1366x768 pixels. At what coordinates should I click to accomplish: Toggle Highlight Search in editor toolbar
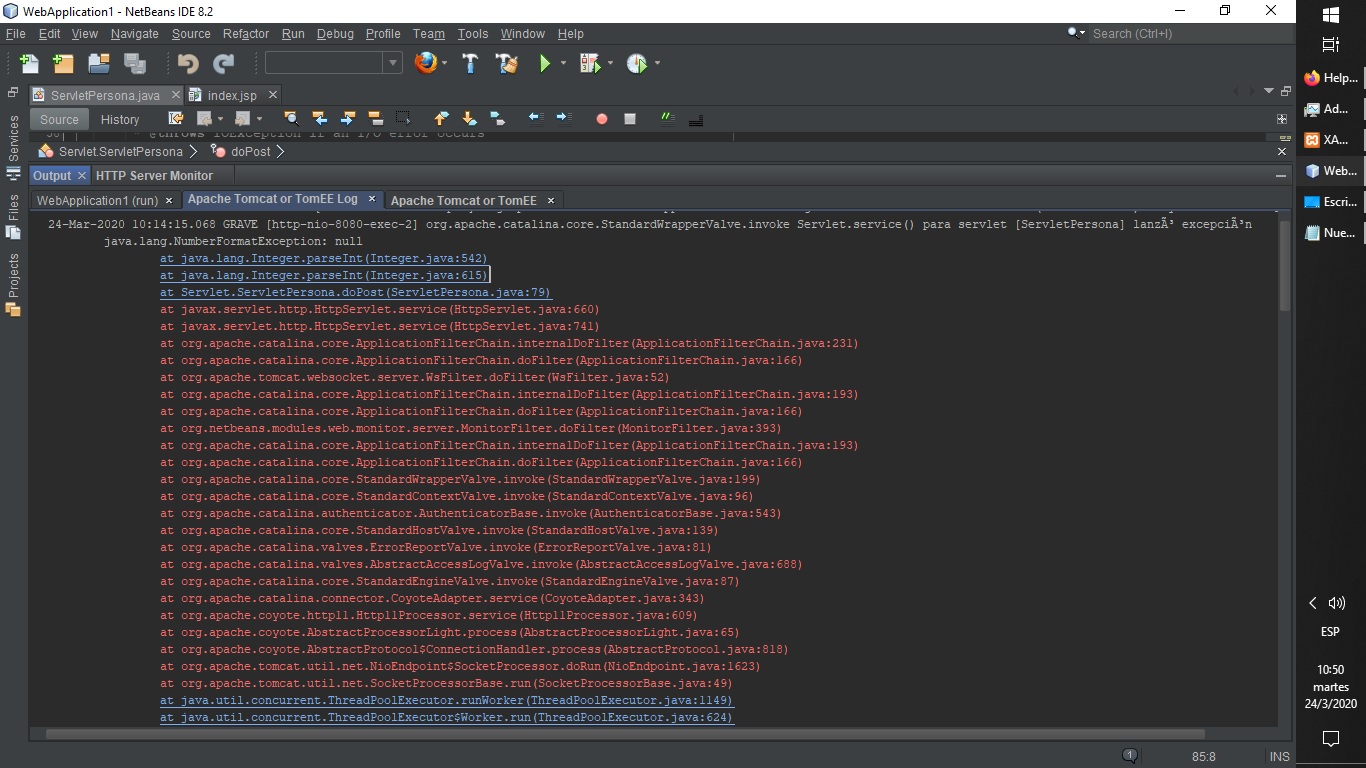coord(375,118)
